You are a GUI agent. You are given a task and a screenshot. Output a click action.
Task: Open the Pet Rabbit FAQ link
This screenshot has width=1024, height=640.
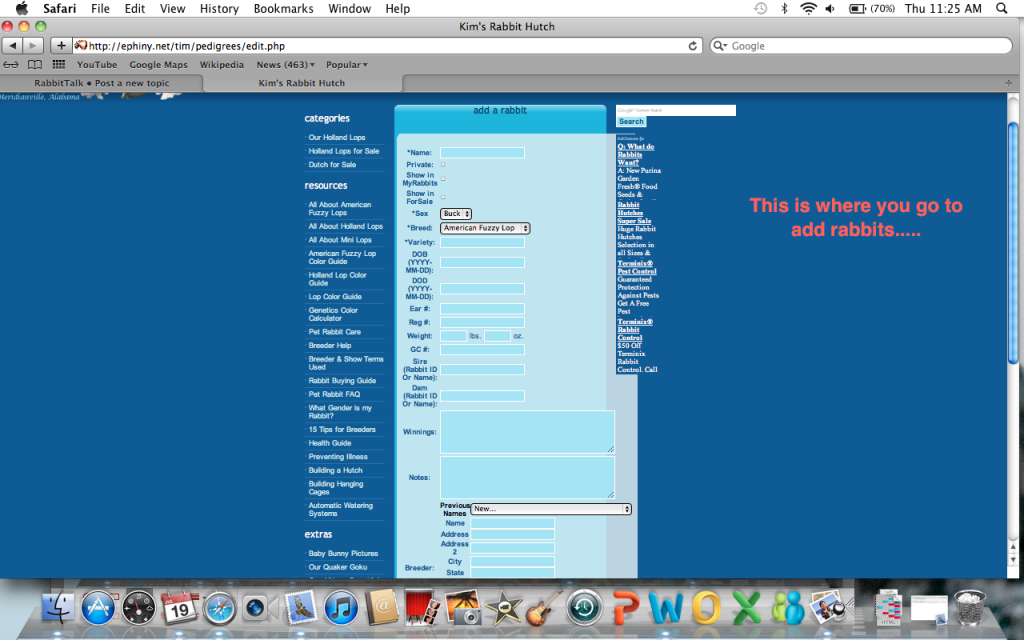click(x=334, y=394)
